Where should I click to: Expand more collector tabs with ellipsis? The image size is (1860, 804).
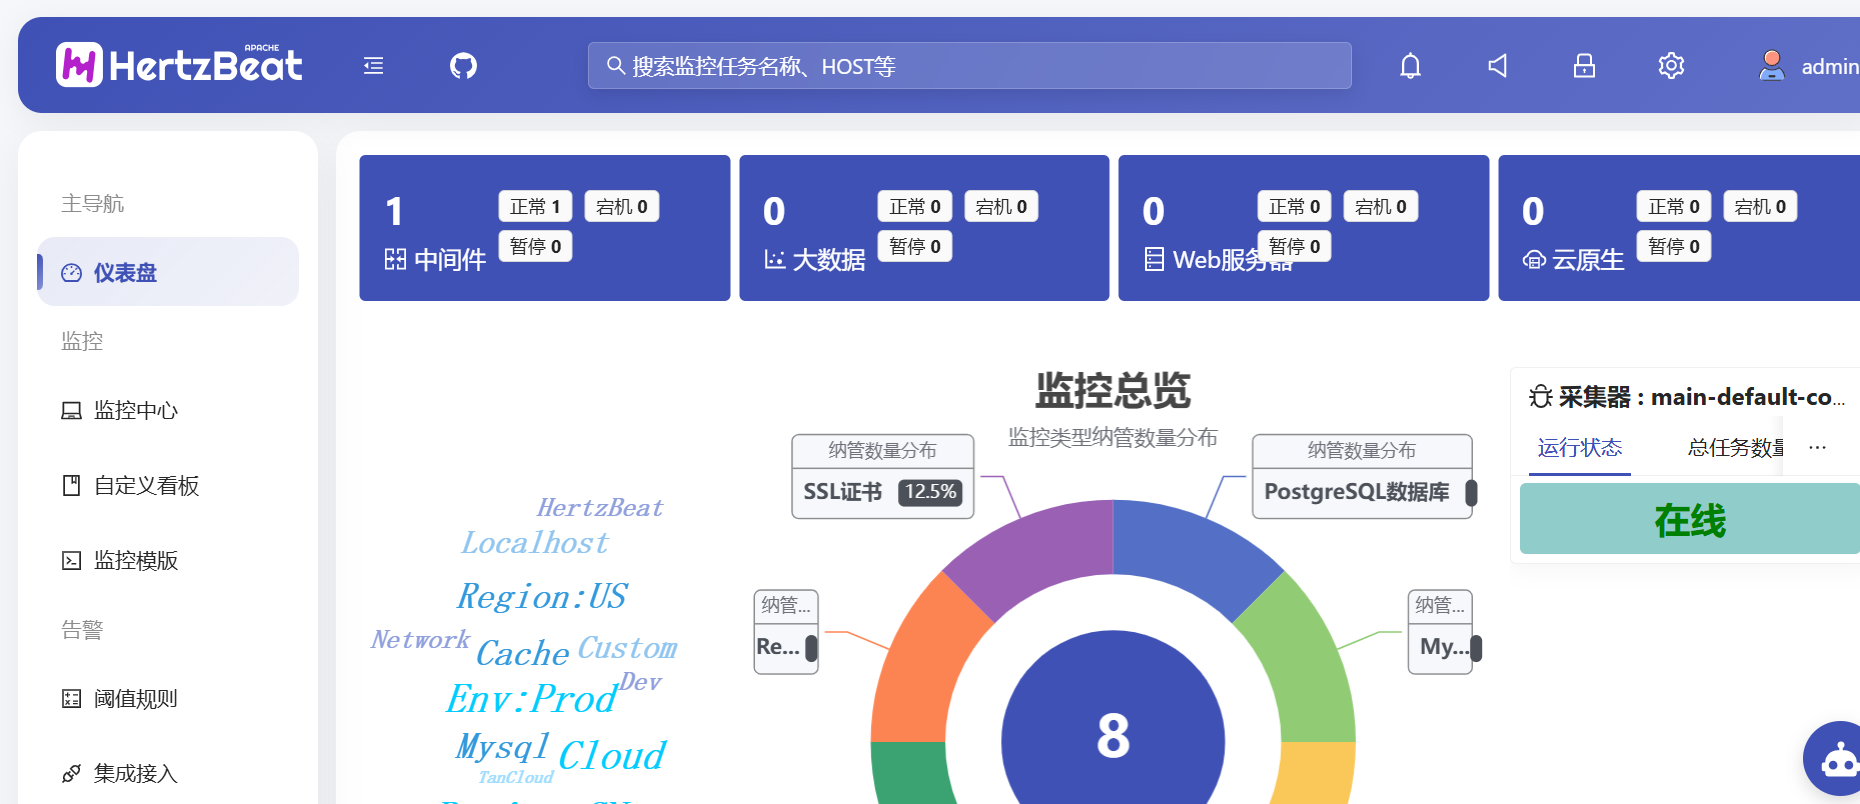coord(1817,447)
